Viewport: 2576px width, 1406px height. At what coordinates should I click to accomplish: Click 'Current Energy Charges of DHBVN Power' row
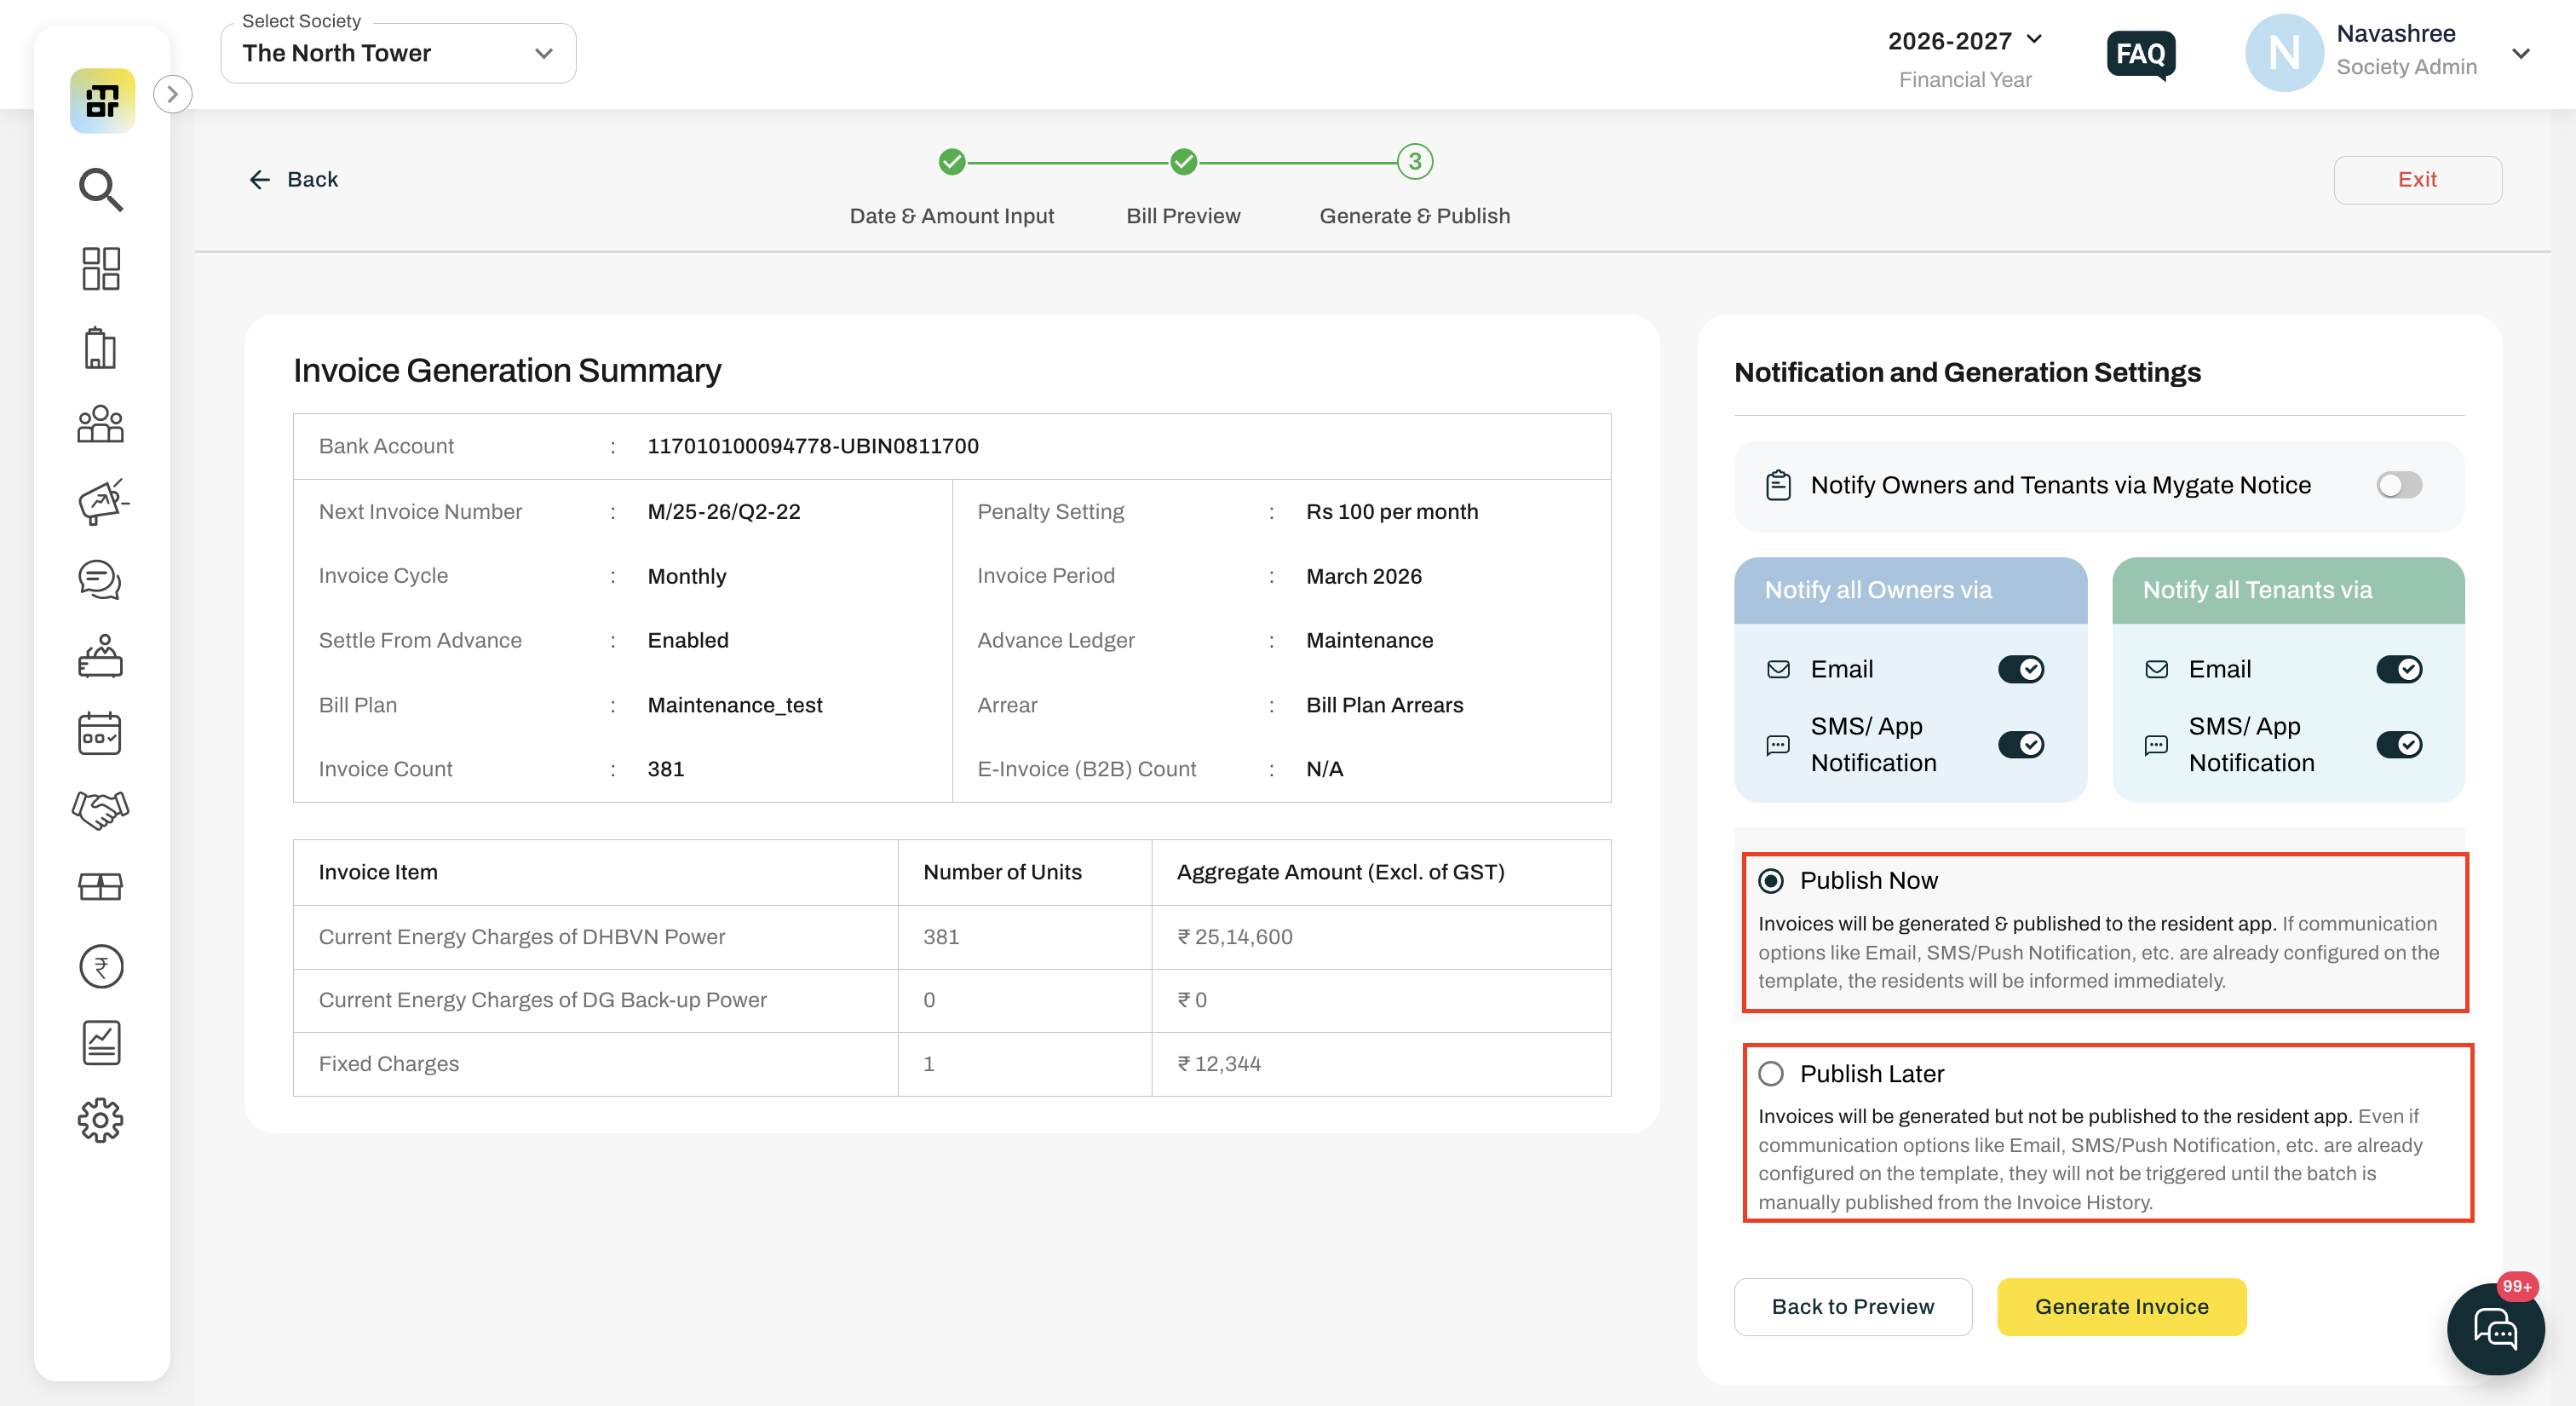click(x=952, y=937)
